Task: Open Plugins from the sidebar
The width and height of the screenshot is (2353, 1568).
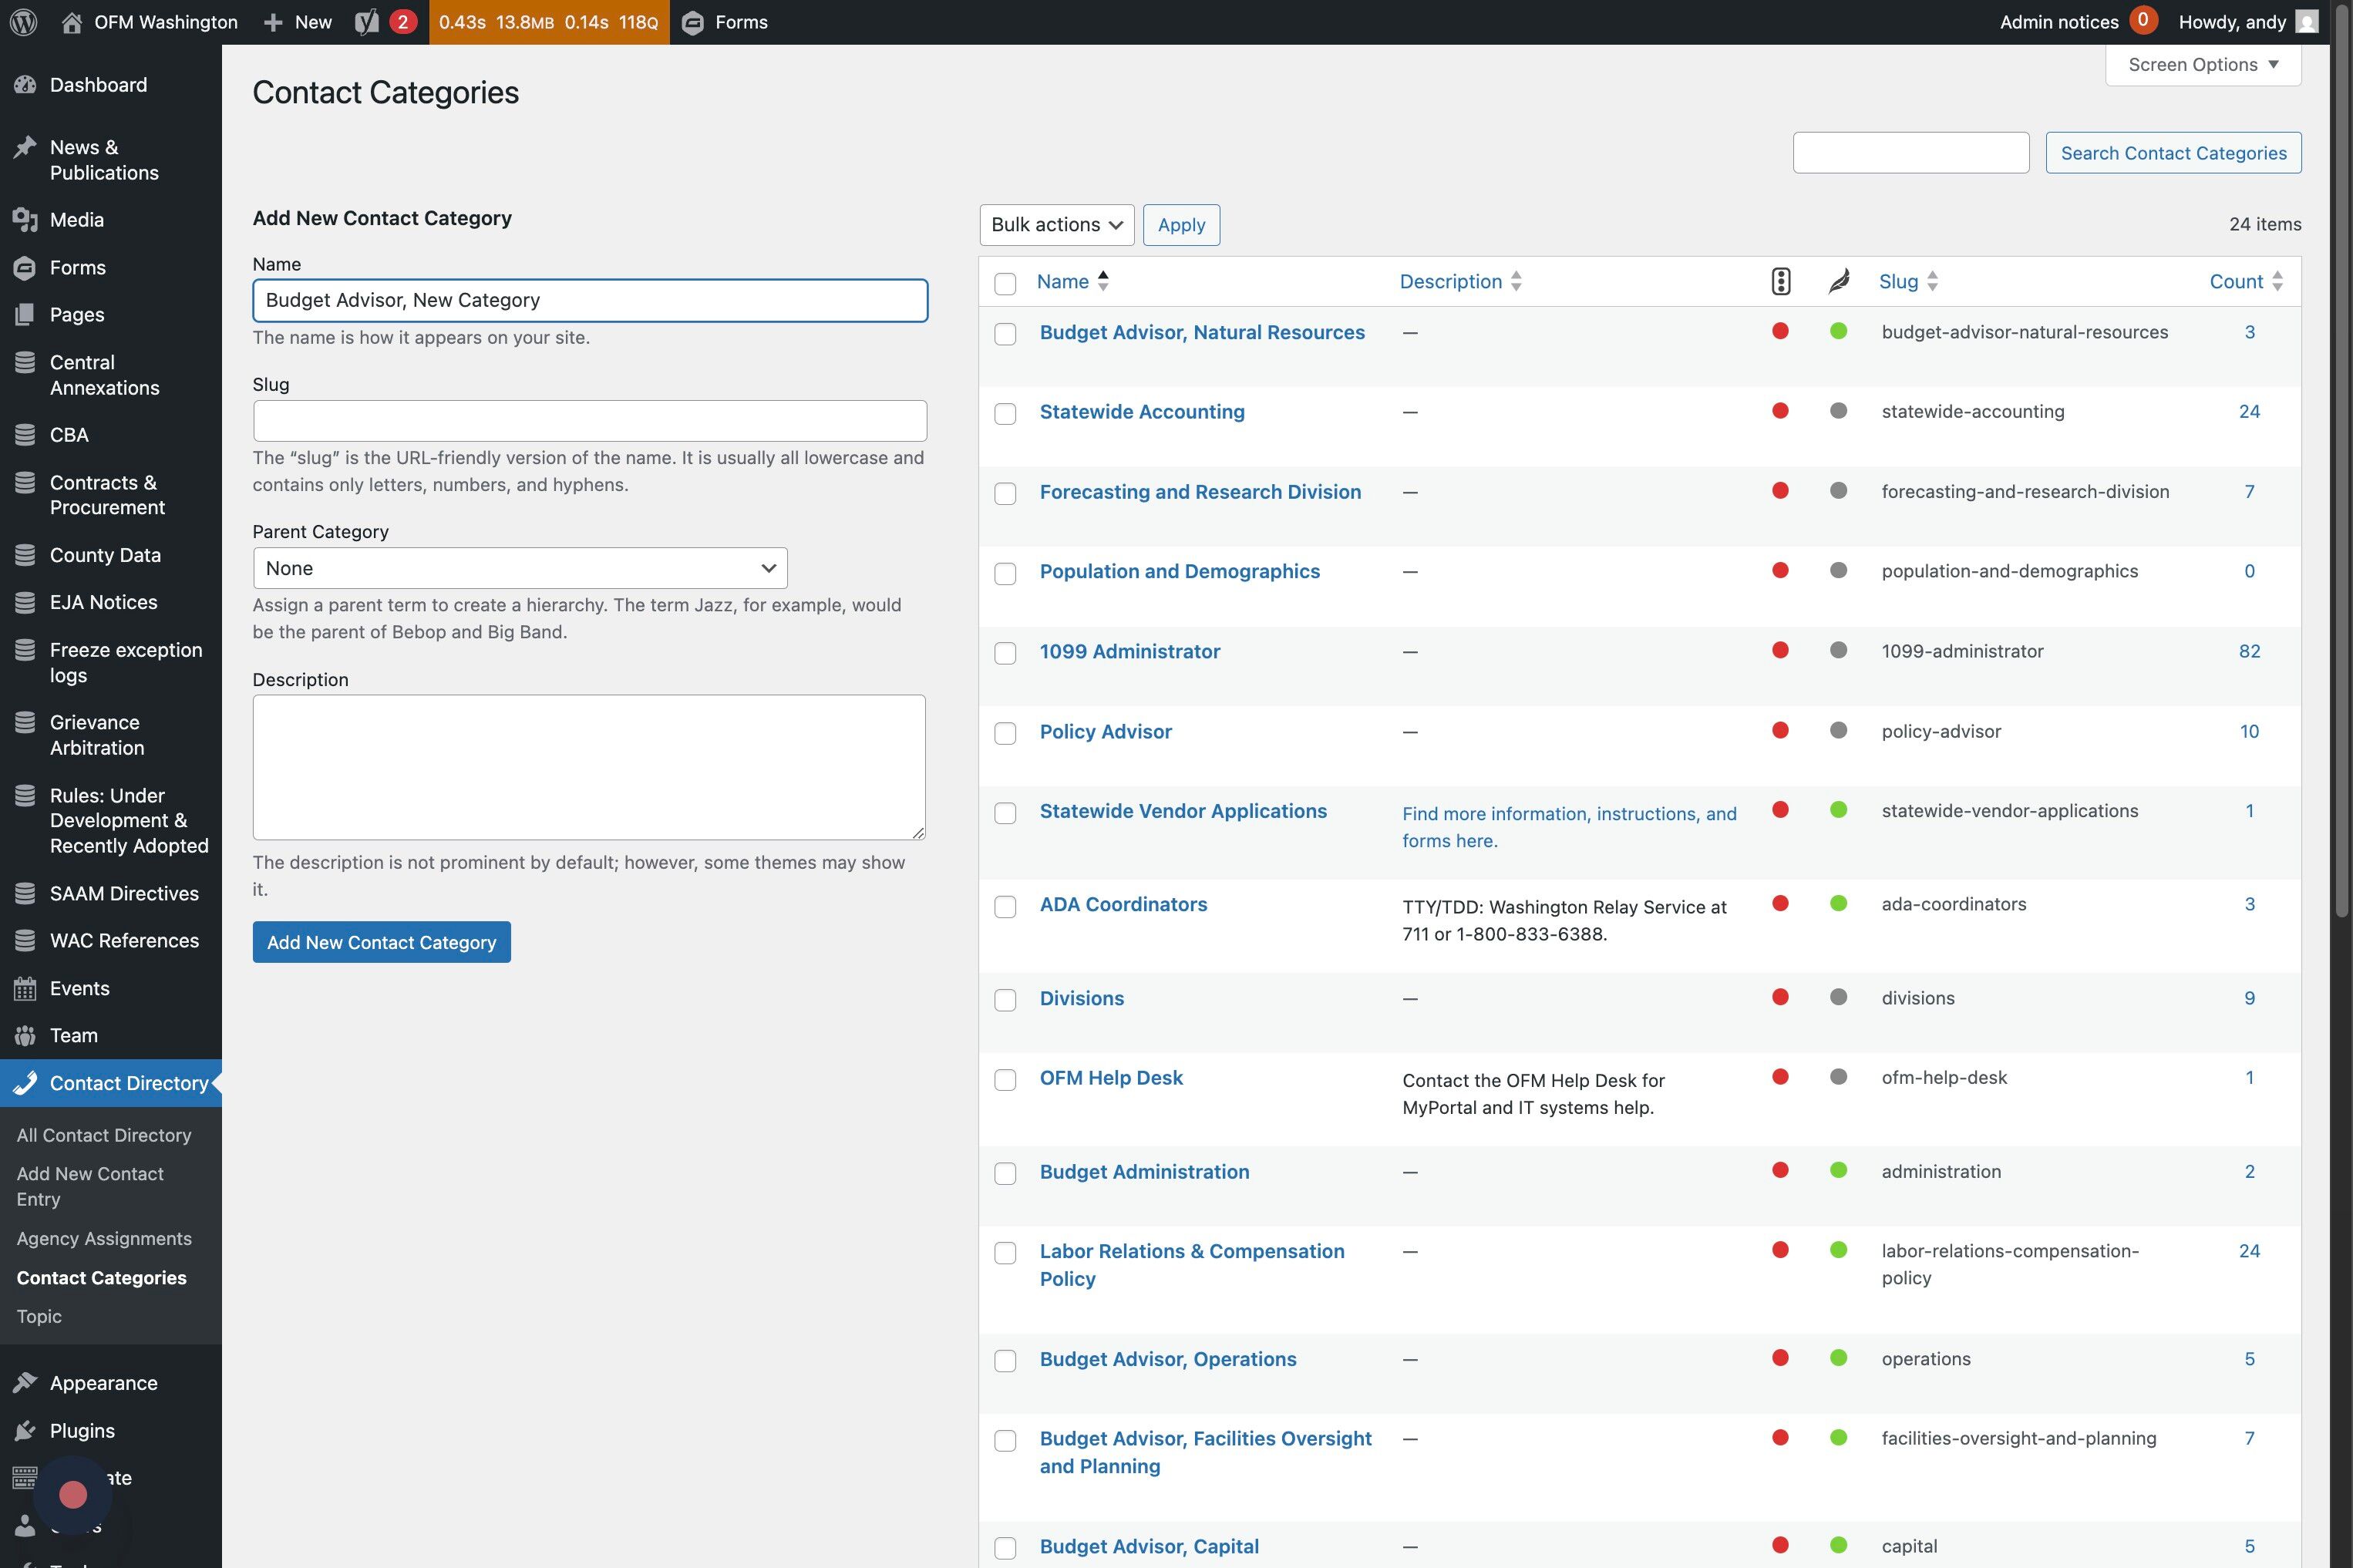Action: pos(82,1430)
